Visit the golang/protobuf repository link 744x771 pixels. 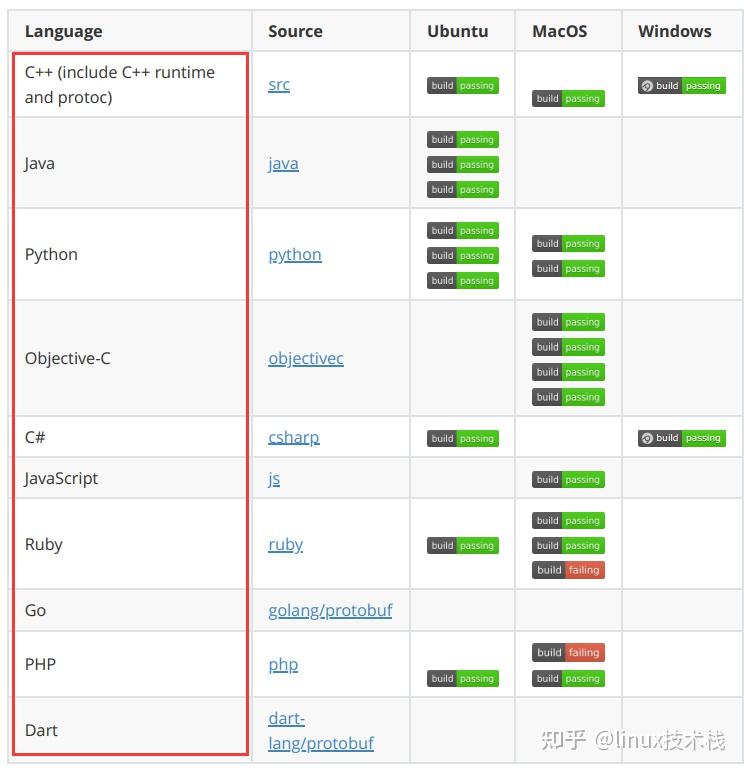tap(330, 610)
